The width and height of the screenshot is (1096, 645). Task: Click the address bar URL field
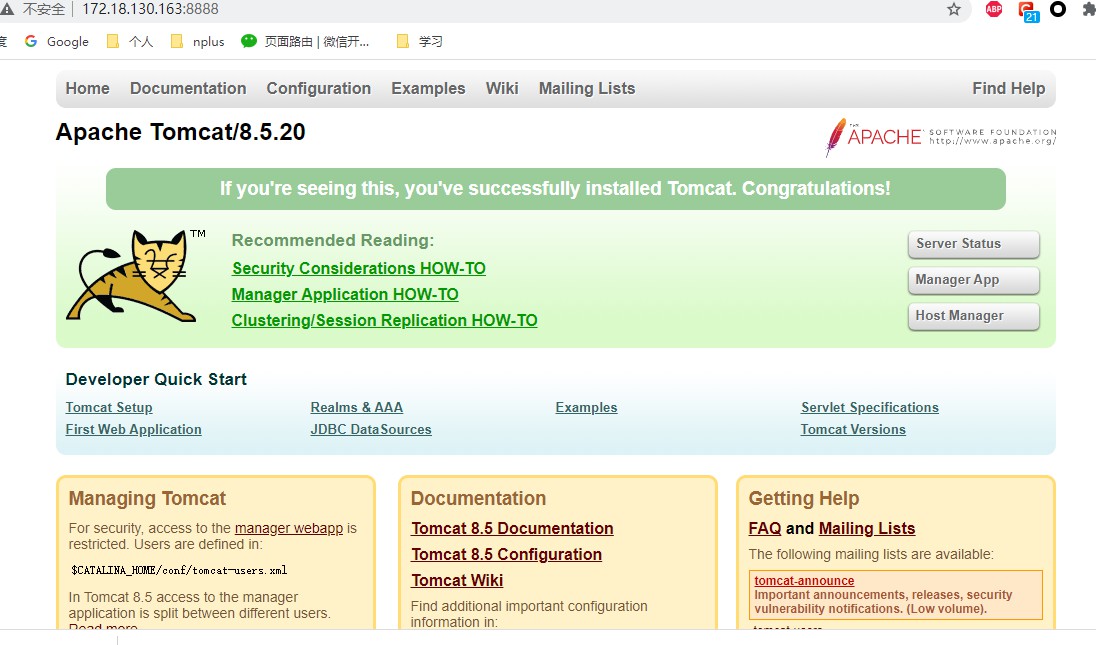pos(150,9)
